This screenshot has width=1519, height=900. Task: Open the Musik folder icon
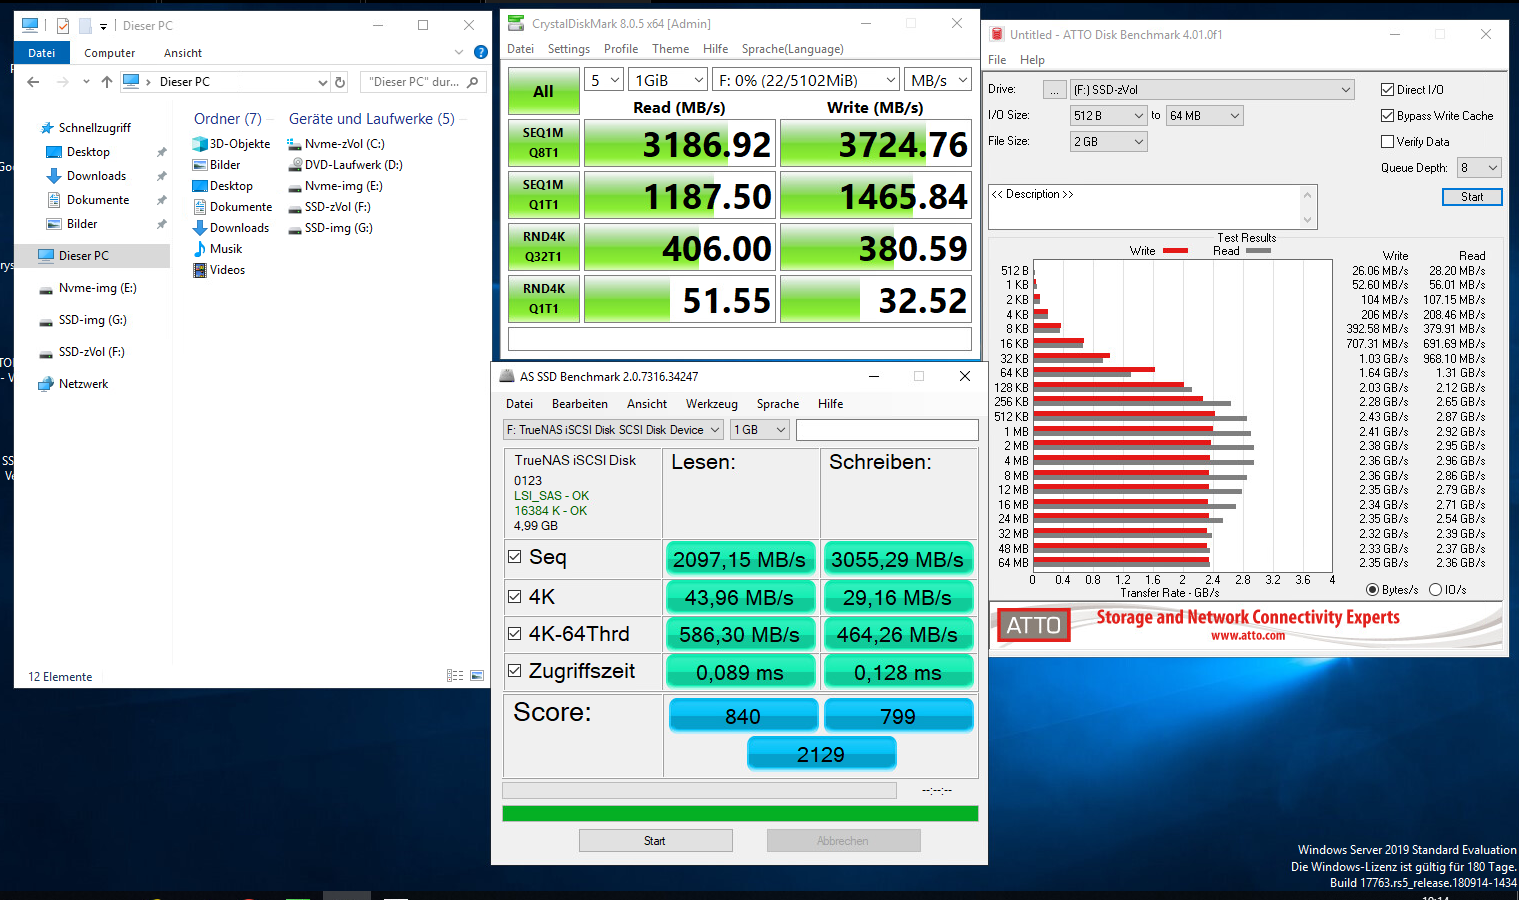click(x=200, y=249)
